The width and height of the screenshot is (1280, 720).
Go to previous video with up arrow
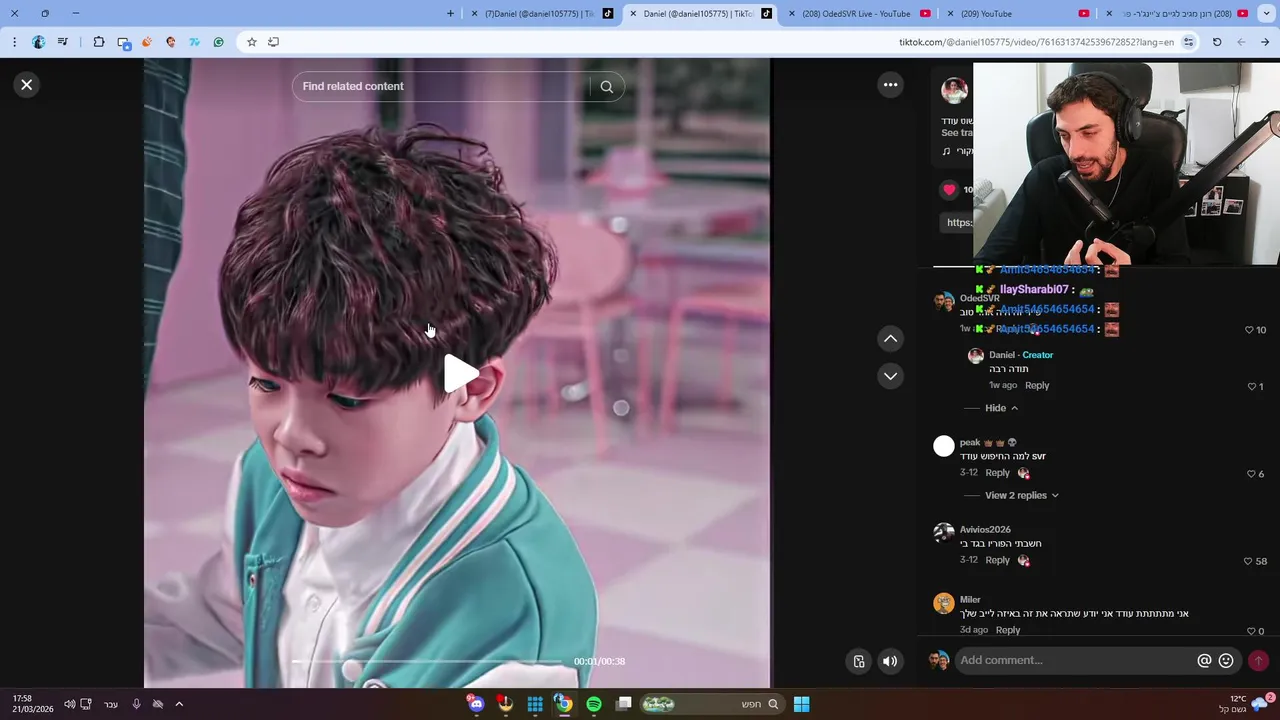pyautogui.click(x=890, y=339)
